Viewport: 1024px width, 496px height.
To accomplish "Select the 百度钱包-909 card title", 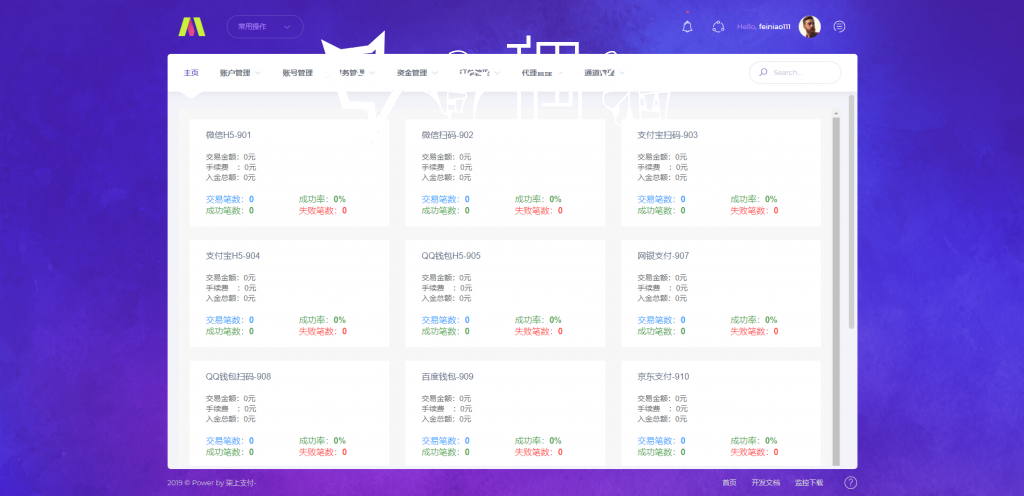I will 447,377.
